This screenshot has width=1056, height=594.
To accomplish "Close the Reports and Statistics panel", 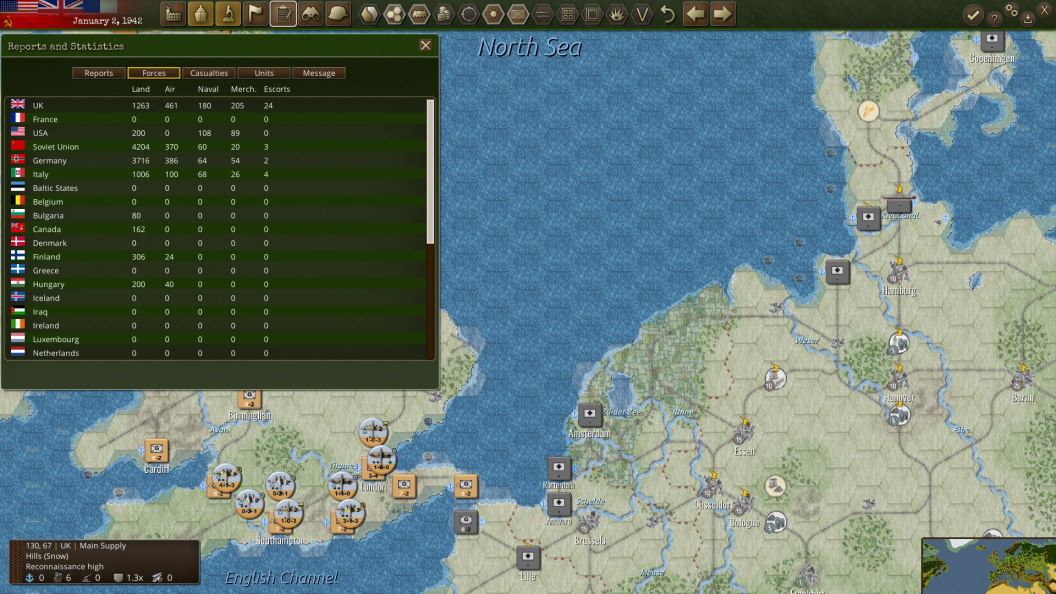I will [x=425, y=45].
